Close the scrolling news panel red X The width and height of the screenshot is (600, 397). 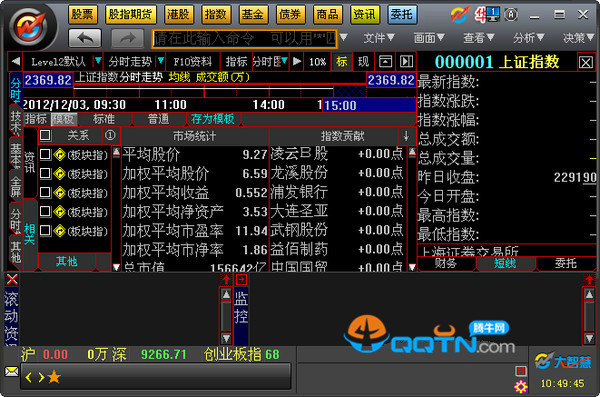point(12,279)
